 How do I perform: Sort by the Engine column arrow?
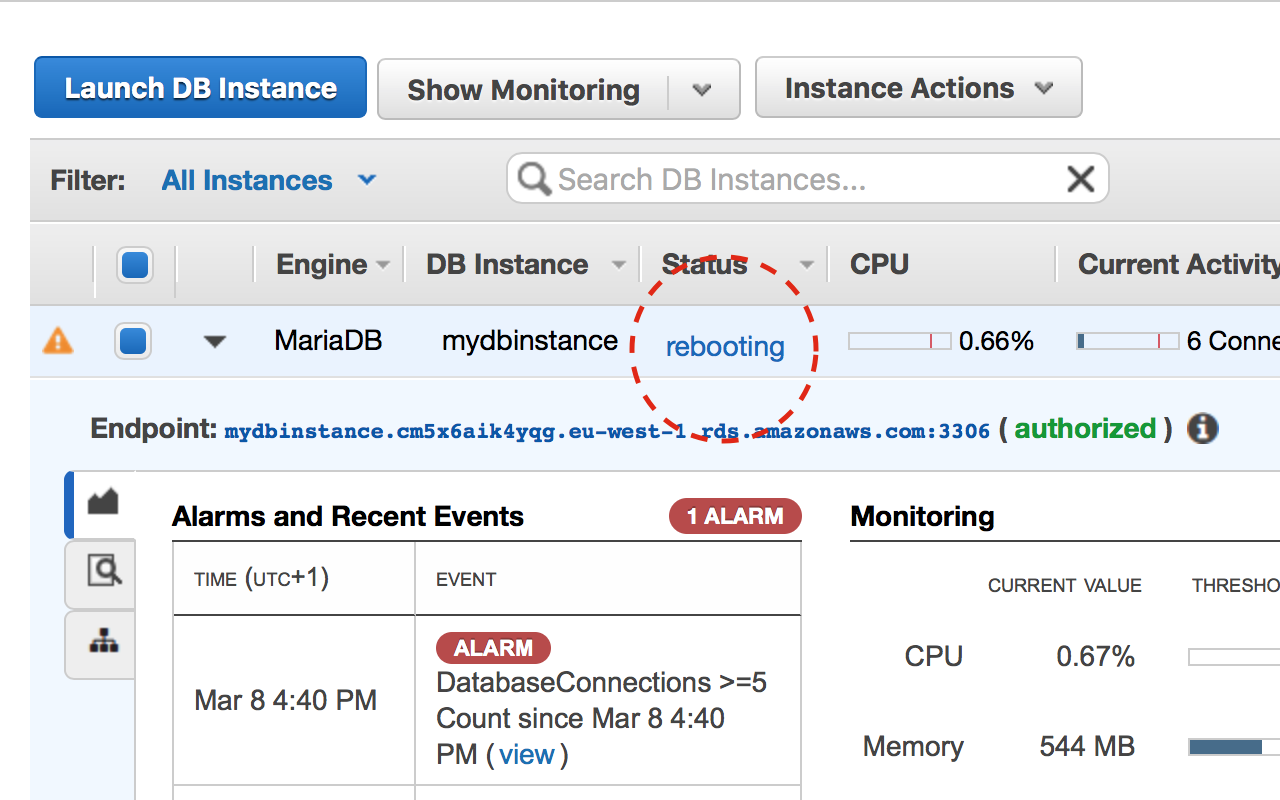click(x=383, y=266)
